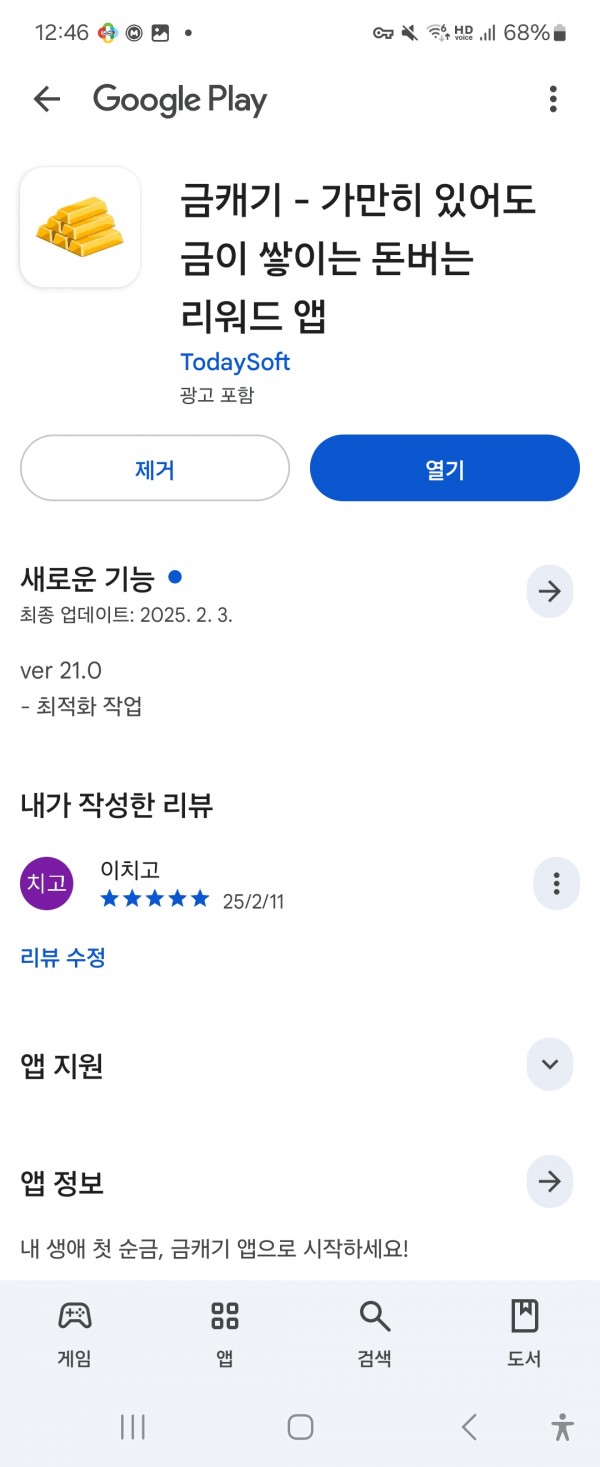Tap the Android recent apps button
The width and height of the screenshot is (600, 1467).
click(133, 1427)
